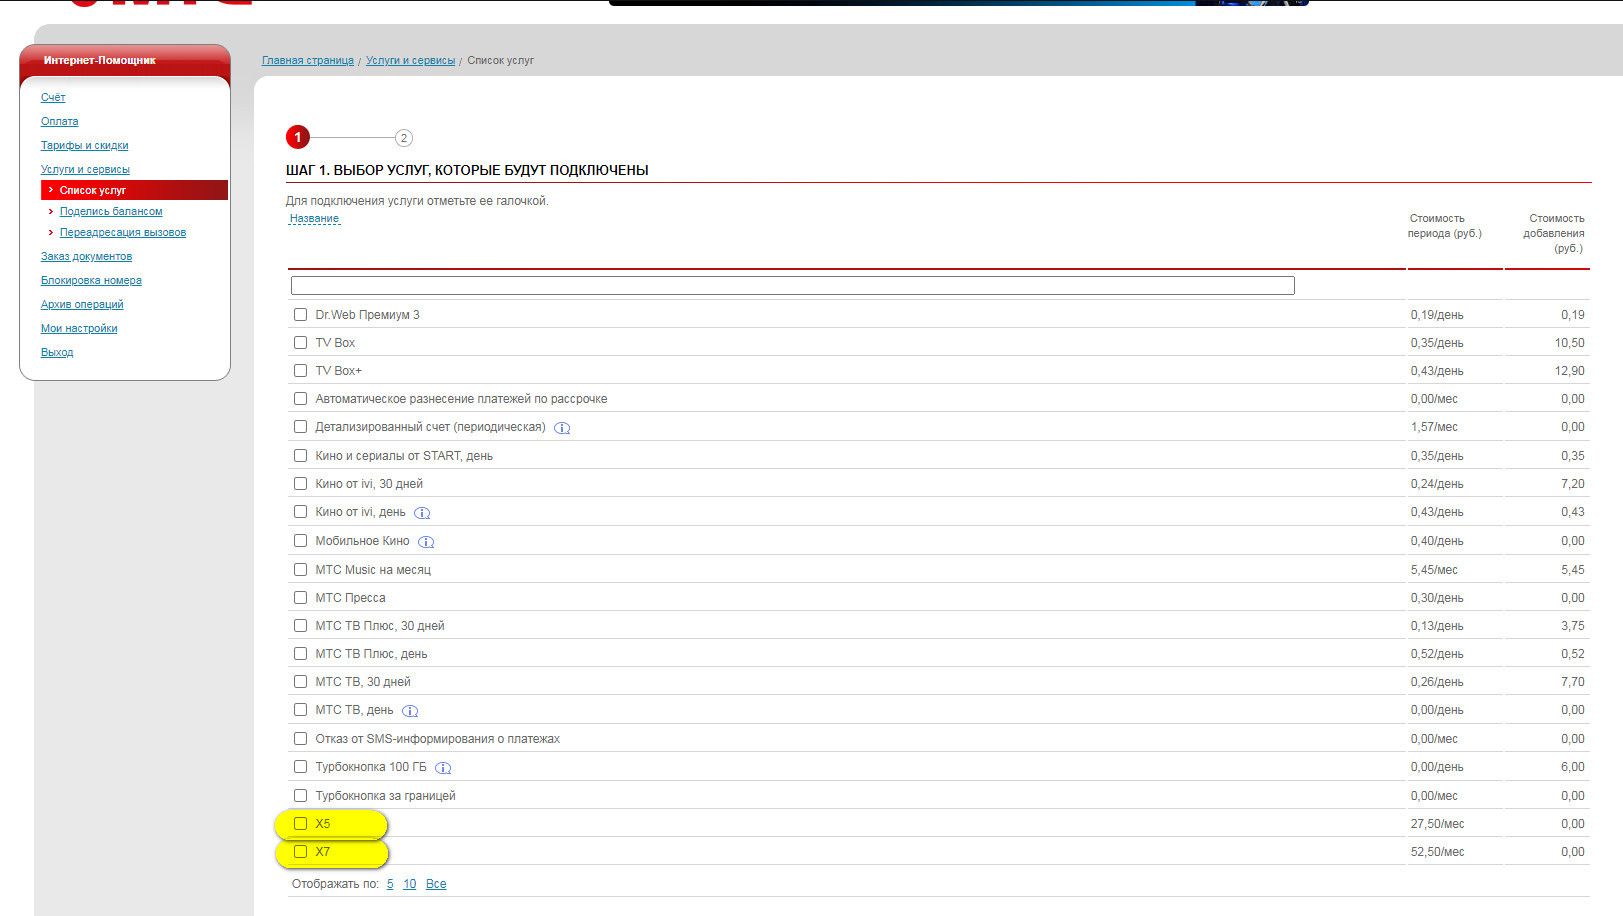Check the МТС ТВ, день checkbox

[300, 709]
